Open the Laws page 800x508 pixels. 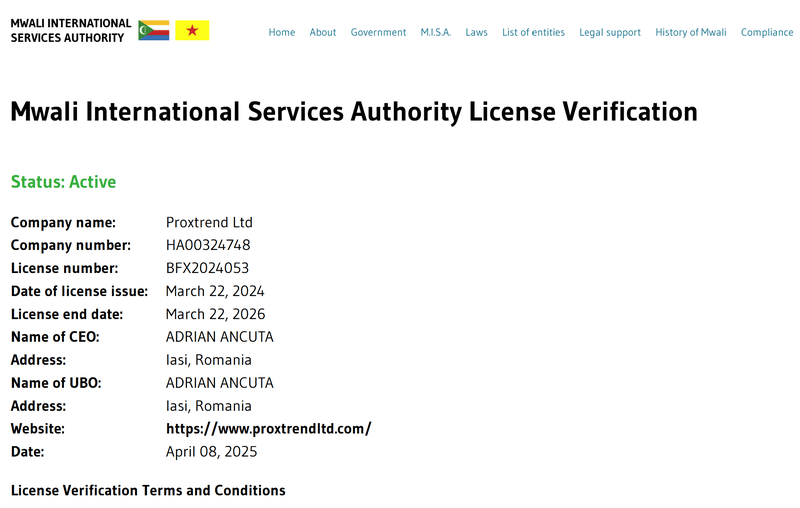pyautogui.click(x=476, y=32)
